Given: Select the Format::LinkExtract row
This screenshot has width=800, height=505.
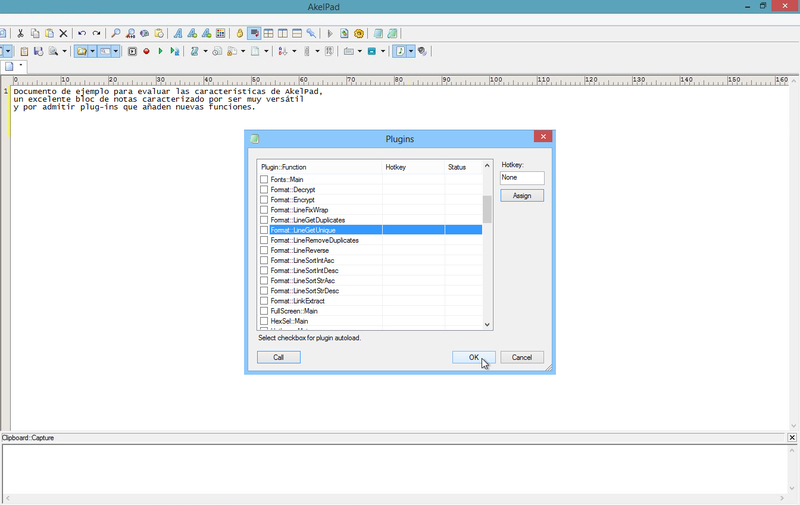Looking at the screenshot, I should 370,301.
